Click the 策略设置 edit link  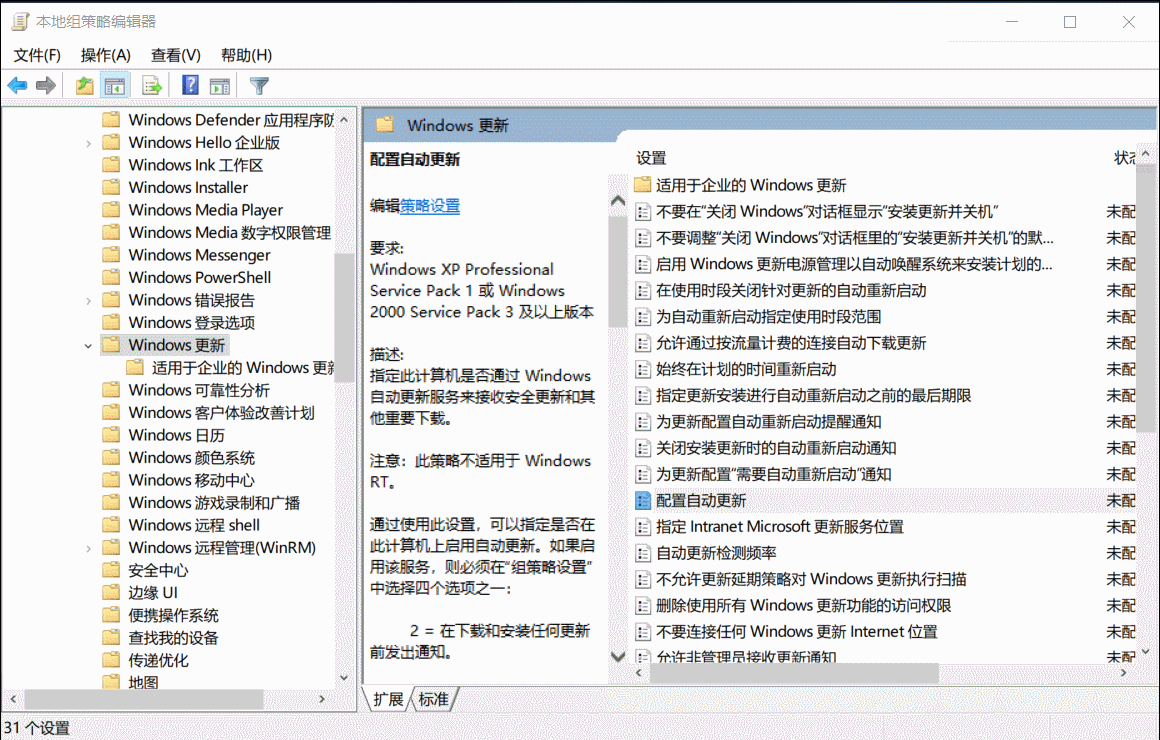click(430, 206)
